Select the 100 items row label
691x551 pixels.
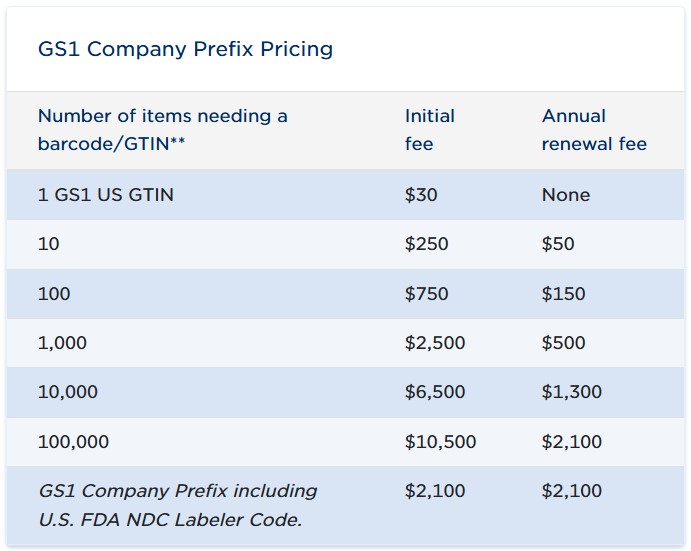click(x=54, y=294)
